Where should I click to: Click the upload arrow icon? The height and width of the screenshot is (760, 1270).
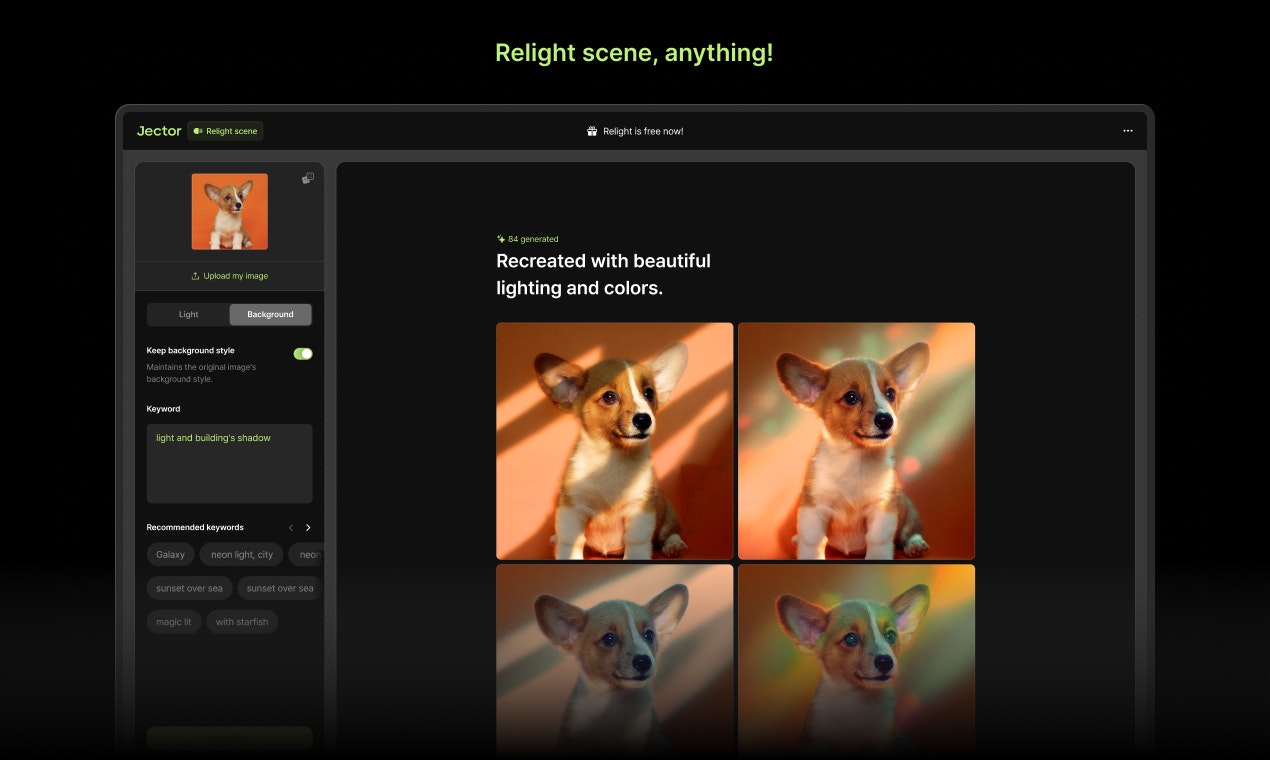[x=196, y=276]
